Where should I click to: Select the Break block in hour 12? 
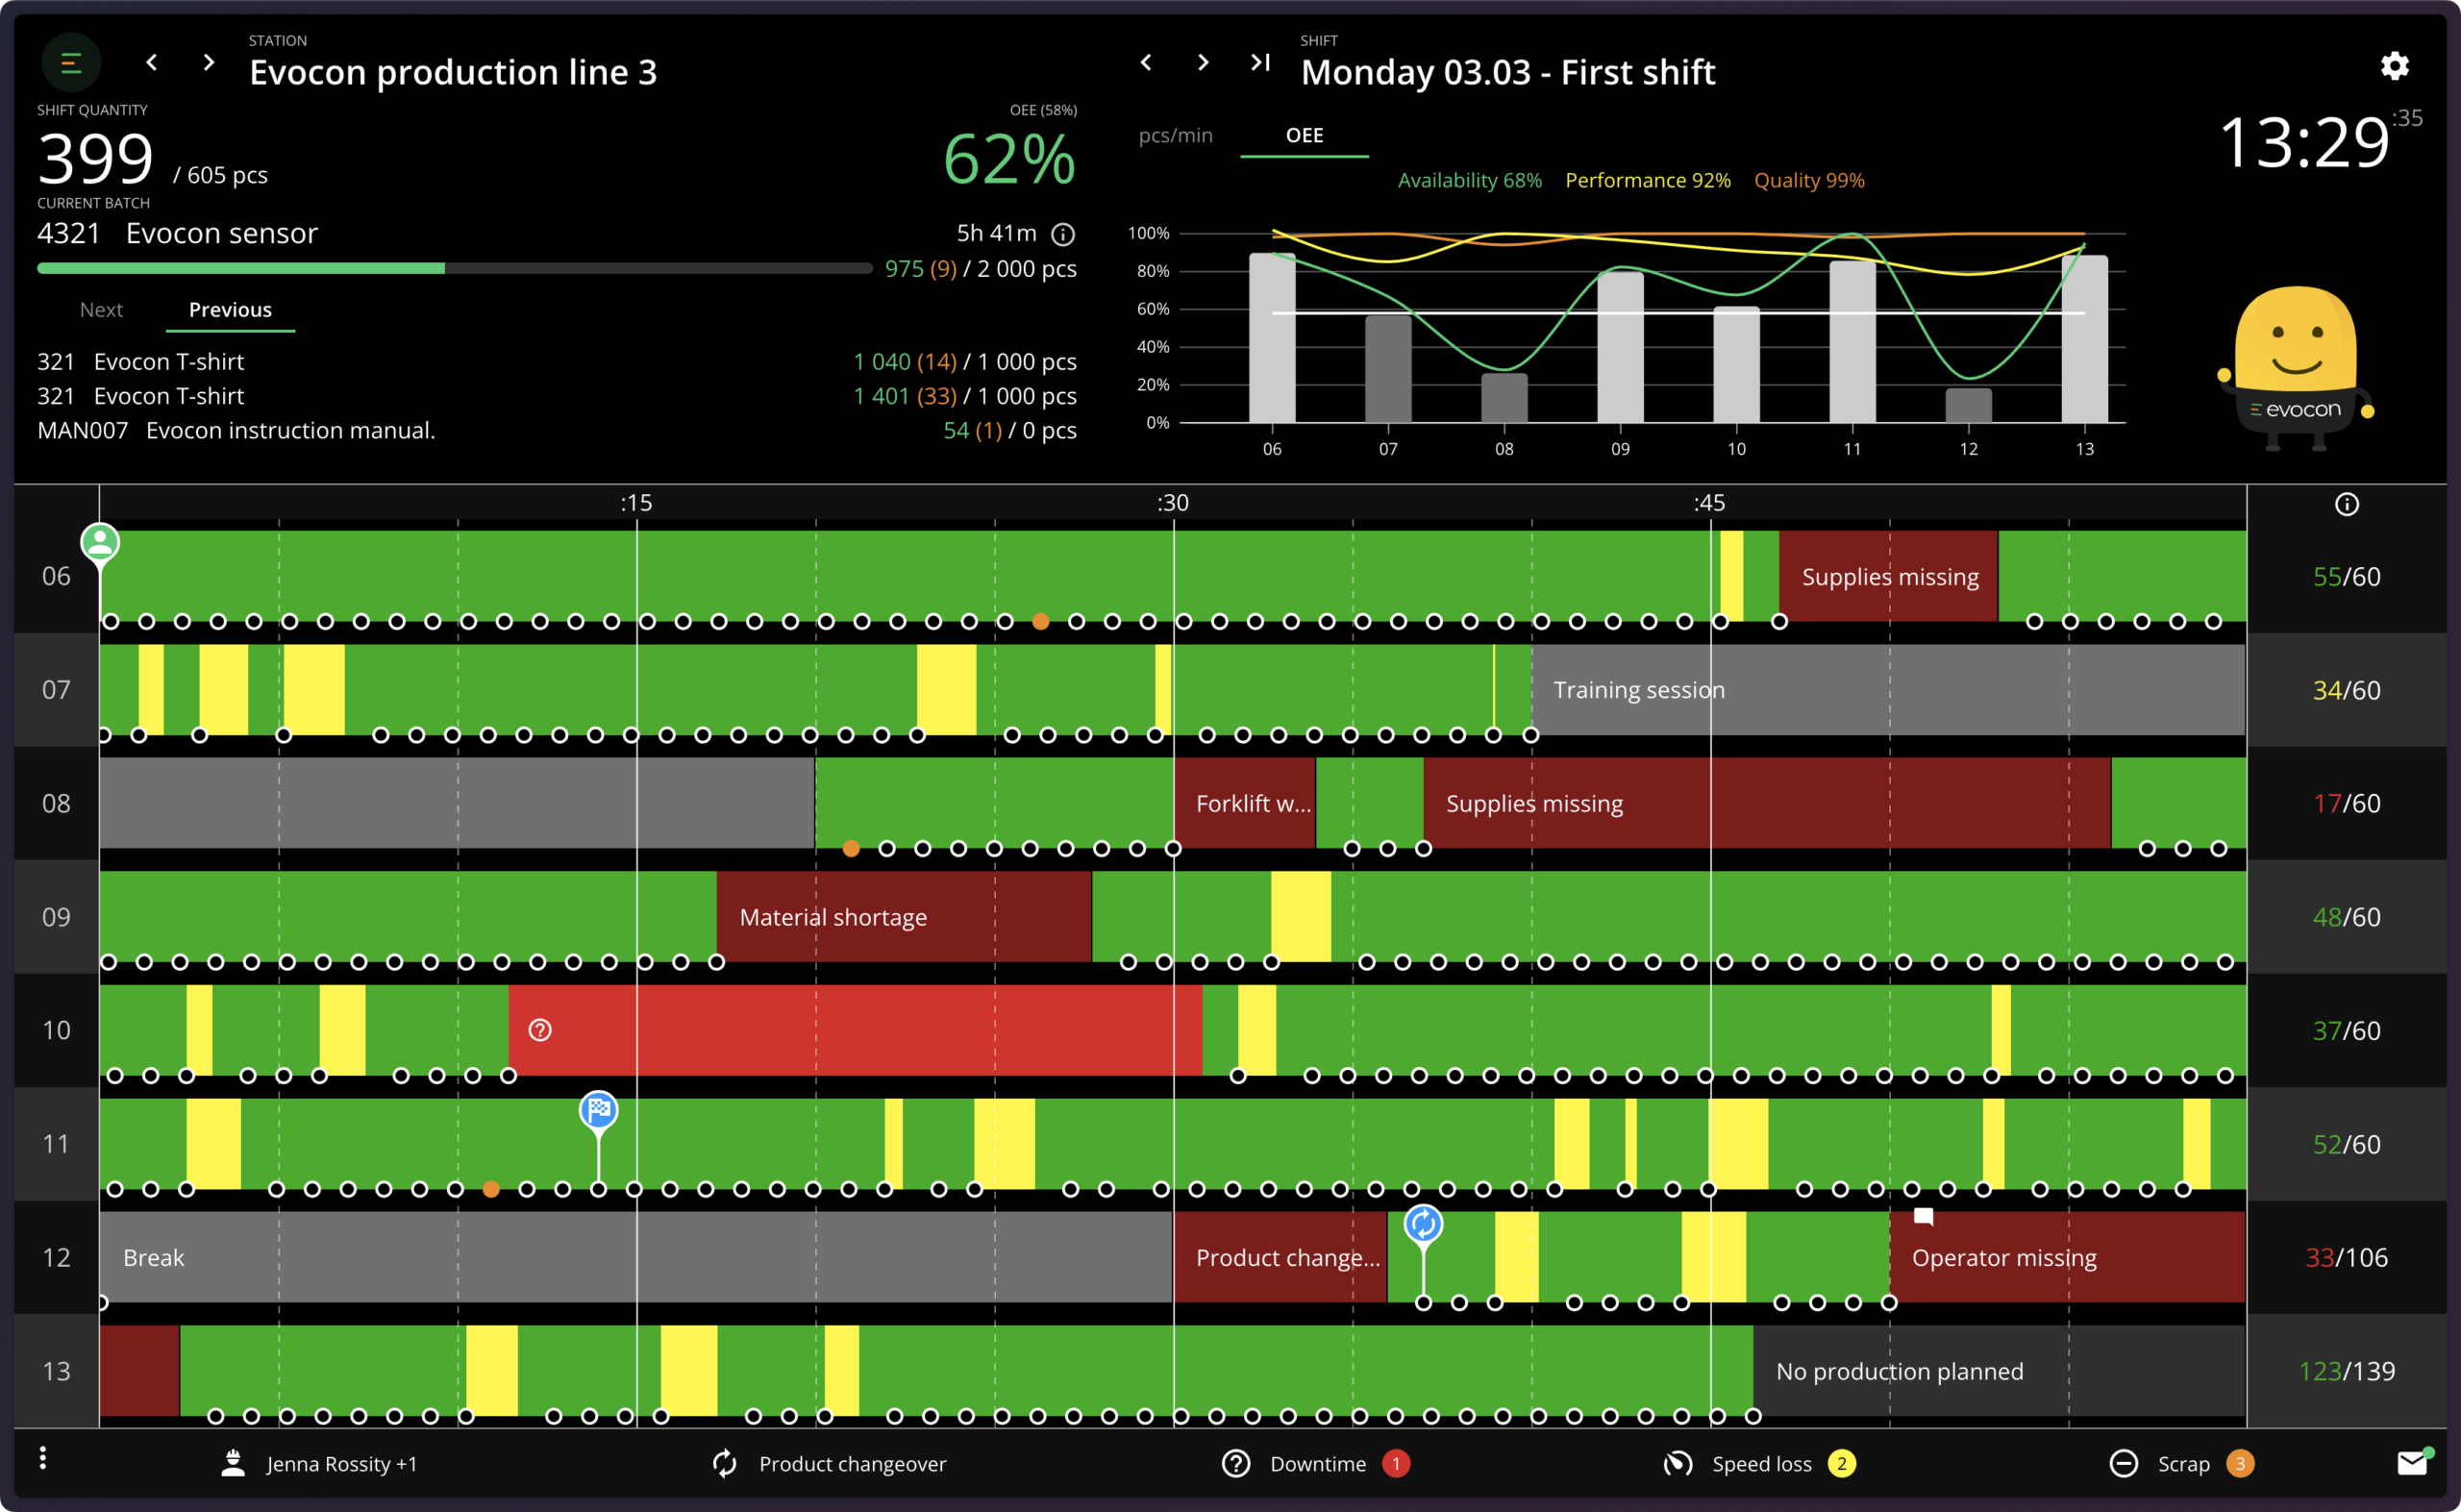click(x=636, y=1257)
